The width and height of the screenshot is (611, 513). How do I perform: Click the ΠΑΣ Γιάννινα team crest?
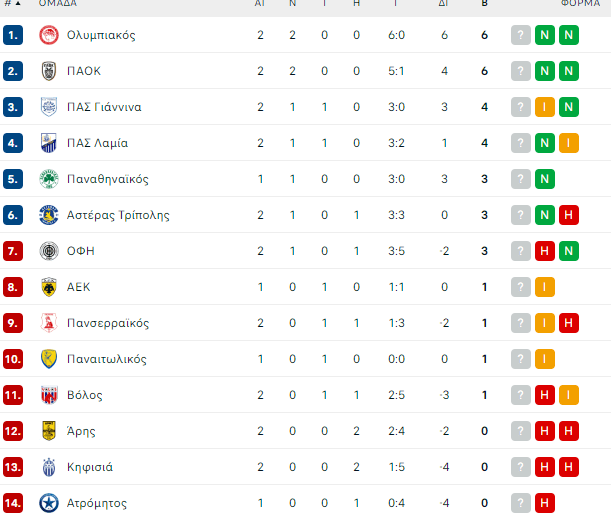tap(48, 107)
